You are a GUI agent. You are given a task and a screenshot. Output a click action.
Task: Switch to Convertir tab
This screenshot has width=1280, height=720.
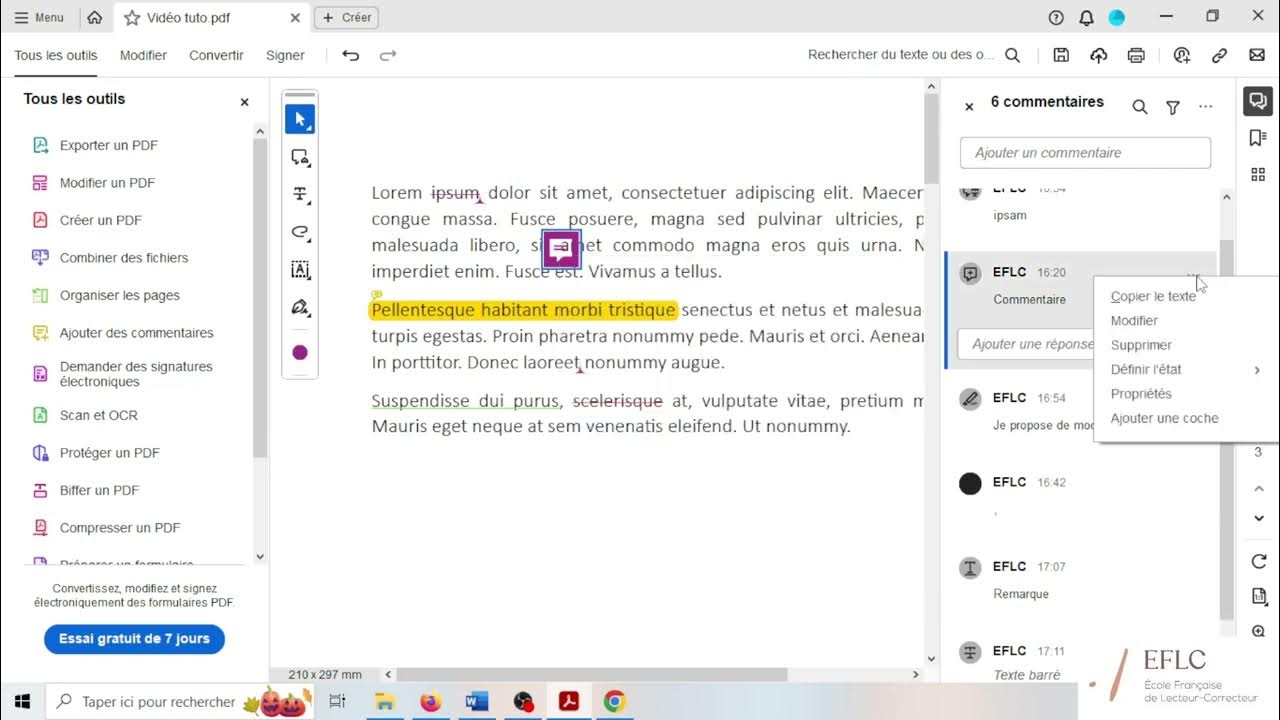point(216,55)
